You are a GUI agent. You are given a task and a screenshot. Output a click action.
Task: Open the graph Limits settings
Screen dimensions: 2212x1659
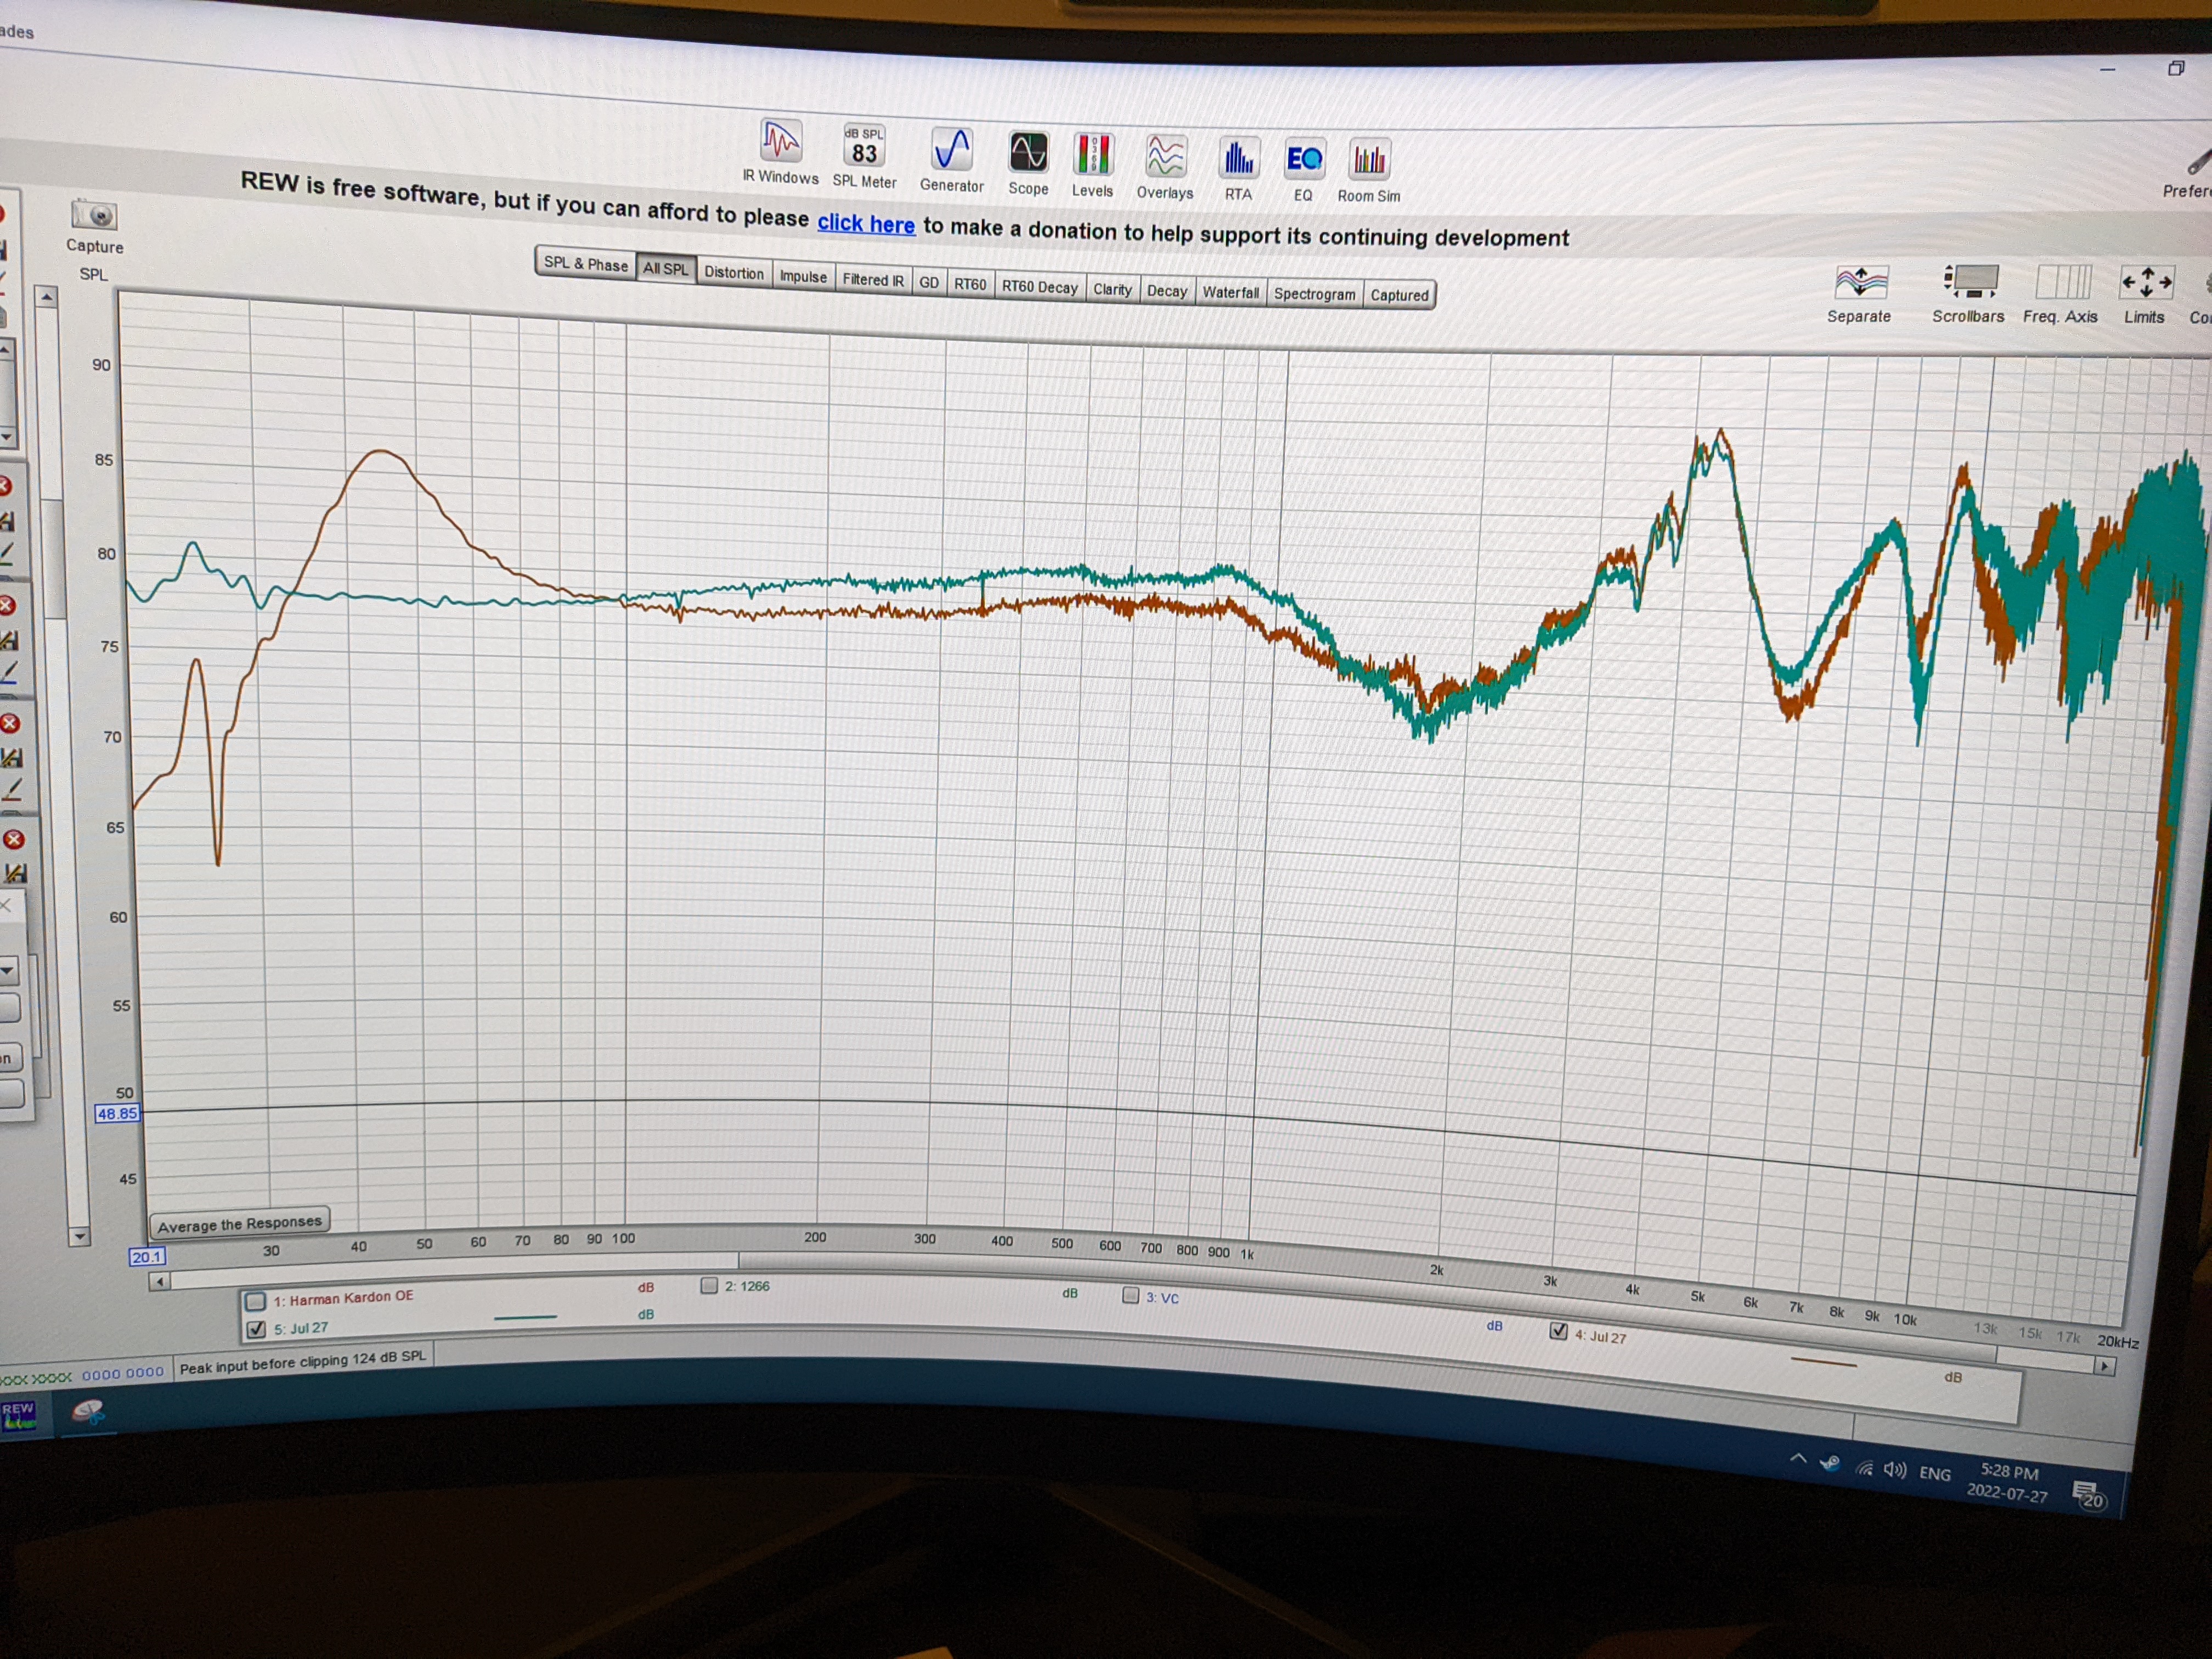(2144, 295)
